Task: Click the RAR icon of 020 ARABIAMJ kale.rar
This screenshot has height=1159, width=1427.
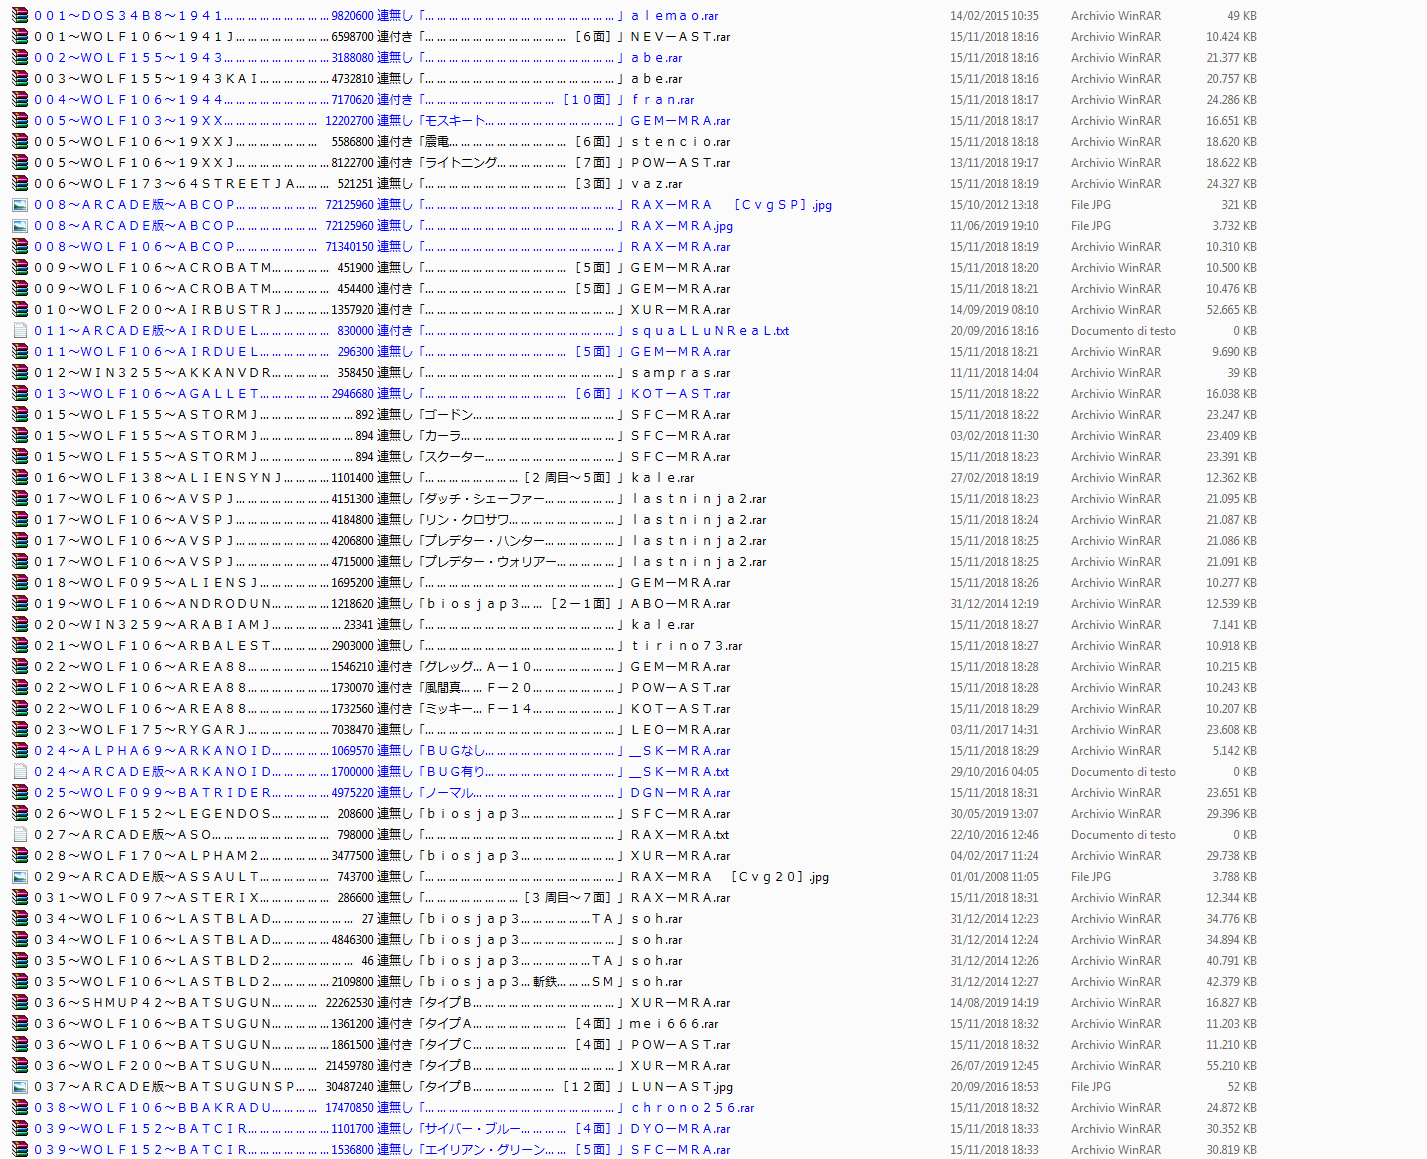Action: tap(20, 625)
